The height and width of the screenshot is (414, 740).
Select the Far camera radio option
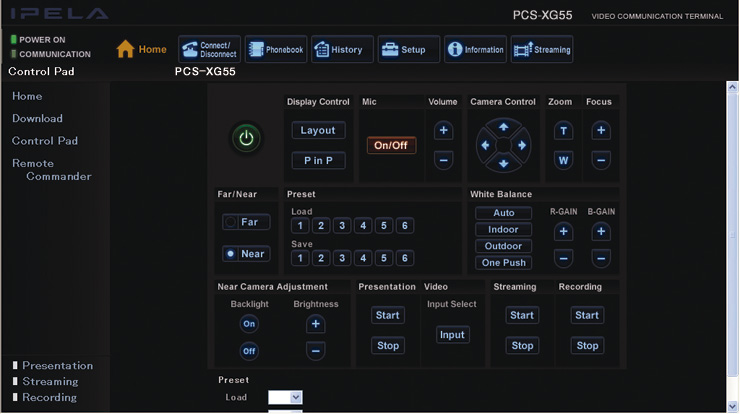245,222
